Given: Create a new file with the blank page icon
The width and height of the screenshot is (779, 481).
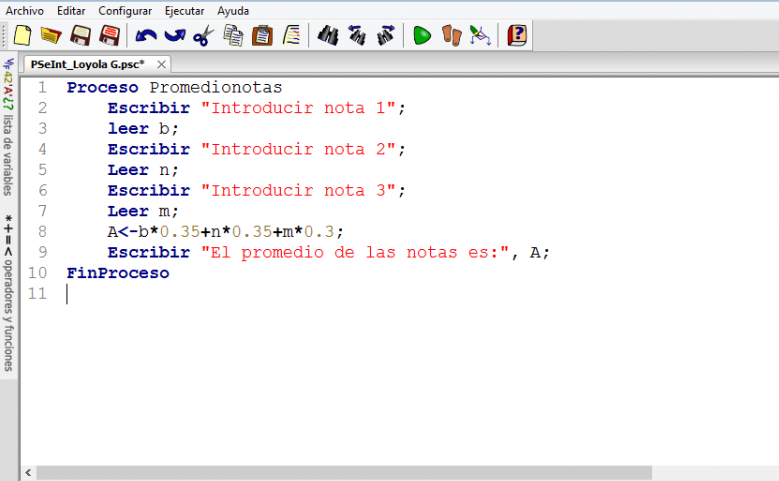Looking at the screenshot, I should click(x=22, y=36).
